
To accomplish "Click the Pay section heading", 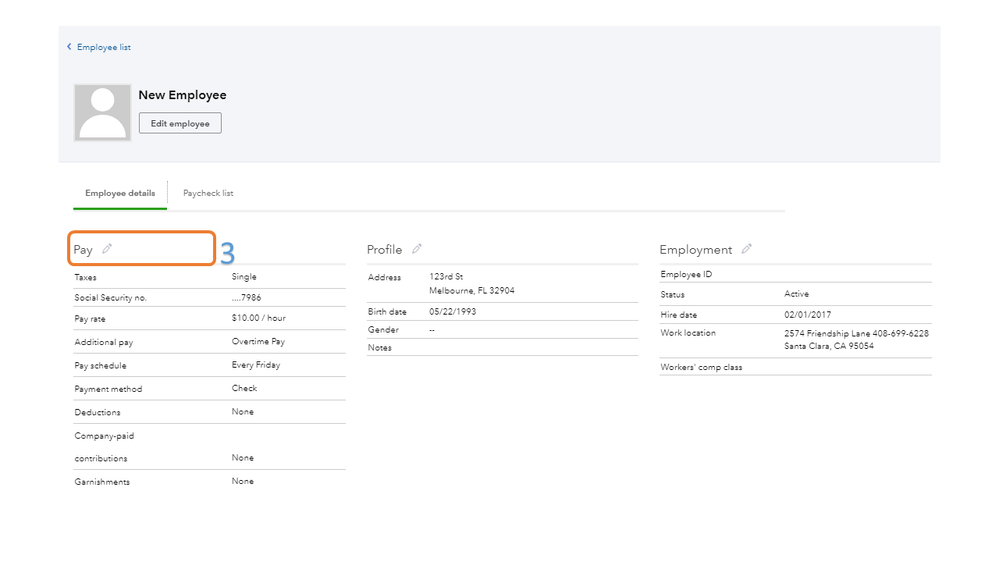I will (83, 250).
